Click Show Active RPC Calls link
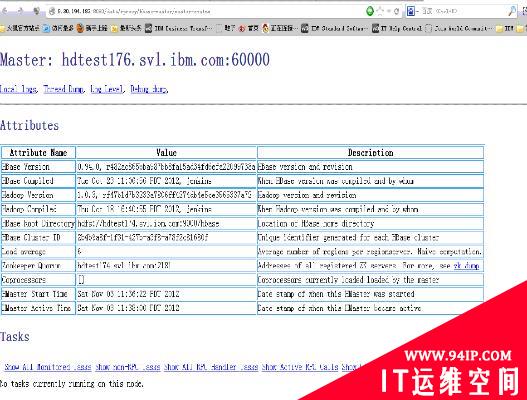 point(300,367)
